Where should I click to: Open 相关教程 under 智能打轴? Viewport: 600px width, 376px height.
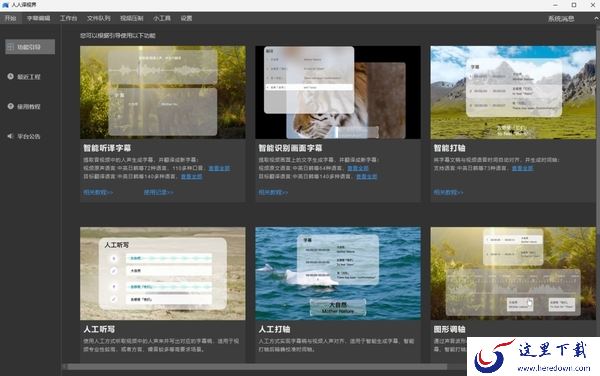click(448, 192)
